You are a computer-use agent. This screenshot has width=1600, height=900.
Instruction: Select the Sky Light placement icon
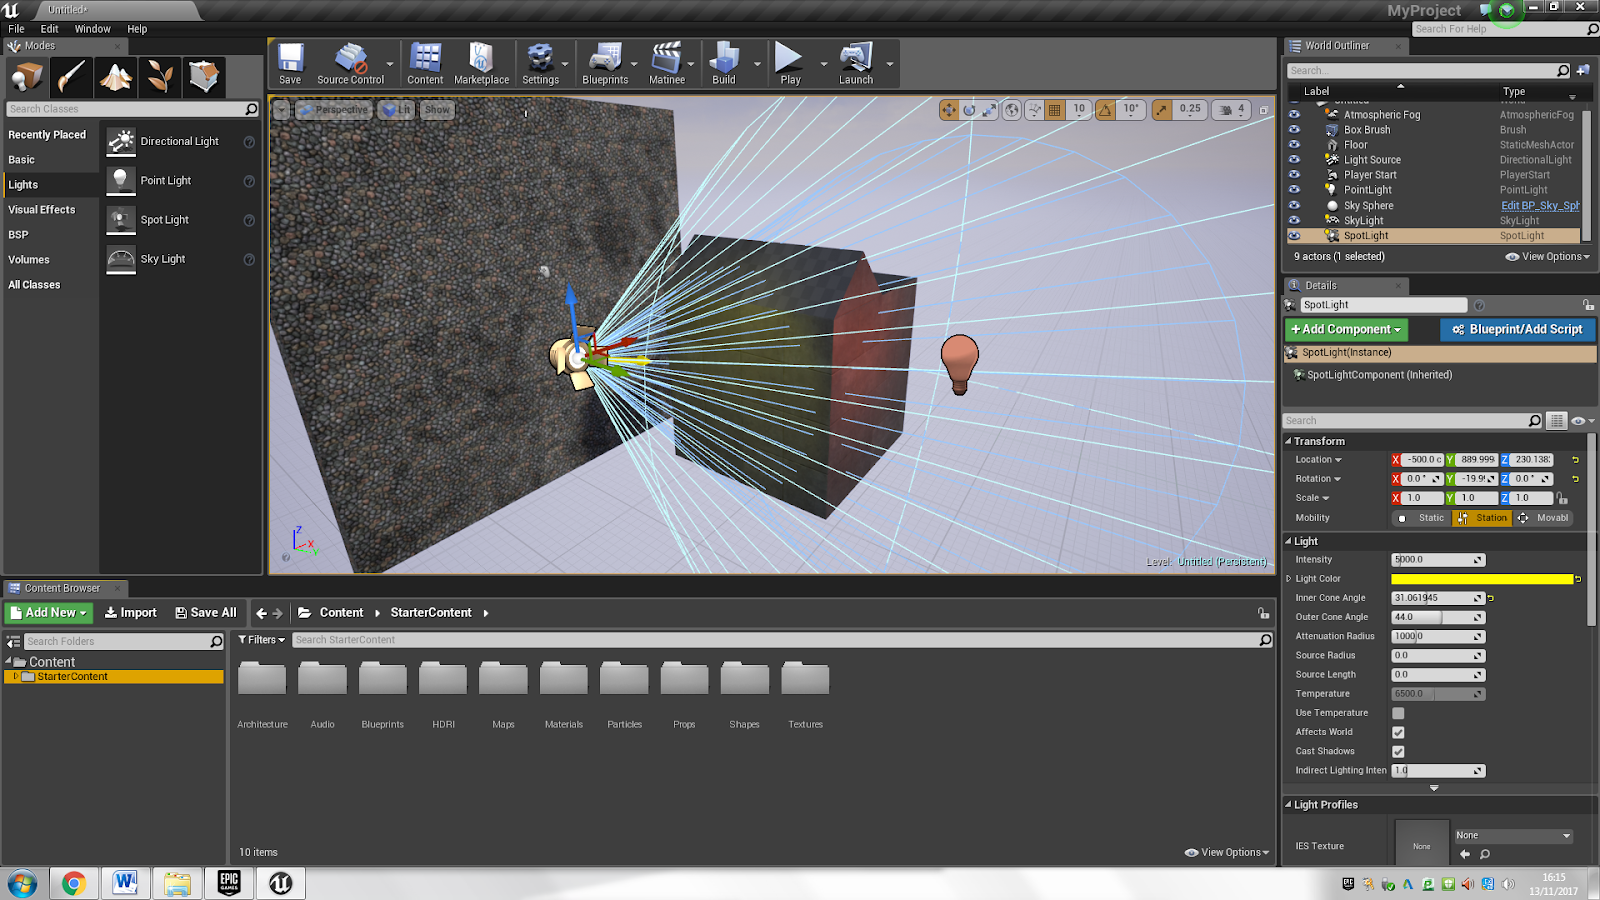tap(121, 259)
